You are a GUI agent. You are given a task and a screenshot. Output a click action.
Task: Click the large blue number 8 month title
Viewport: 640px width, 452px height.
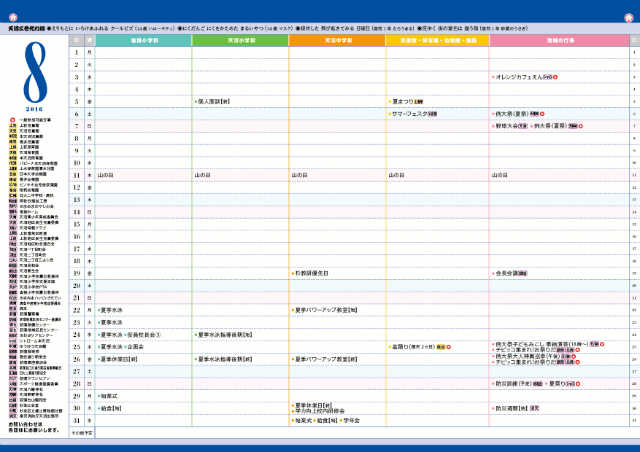35,72
